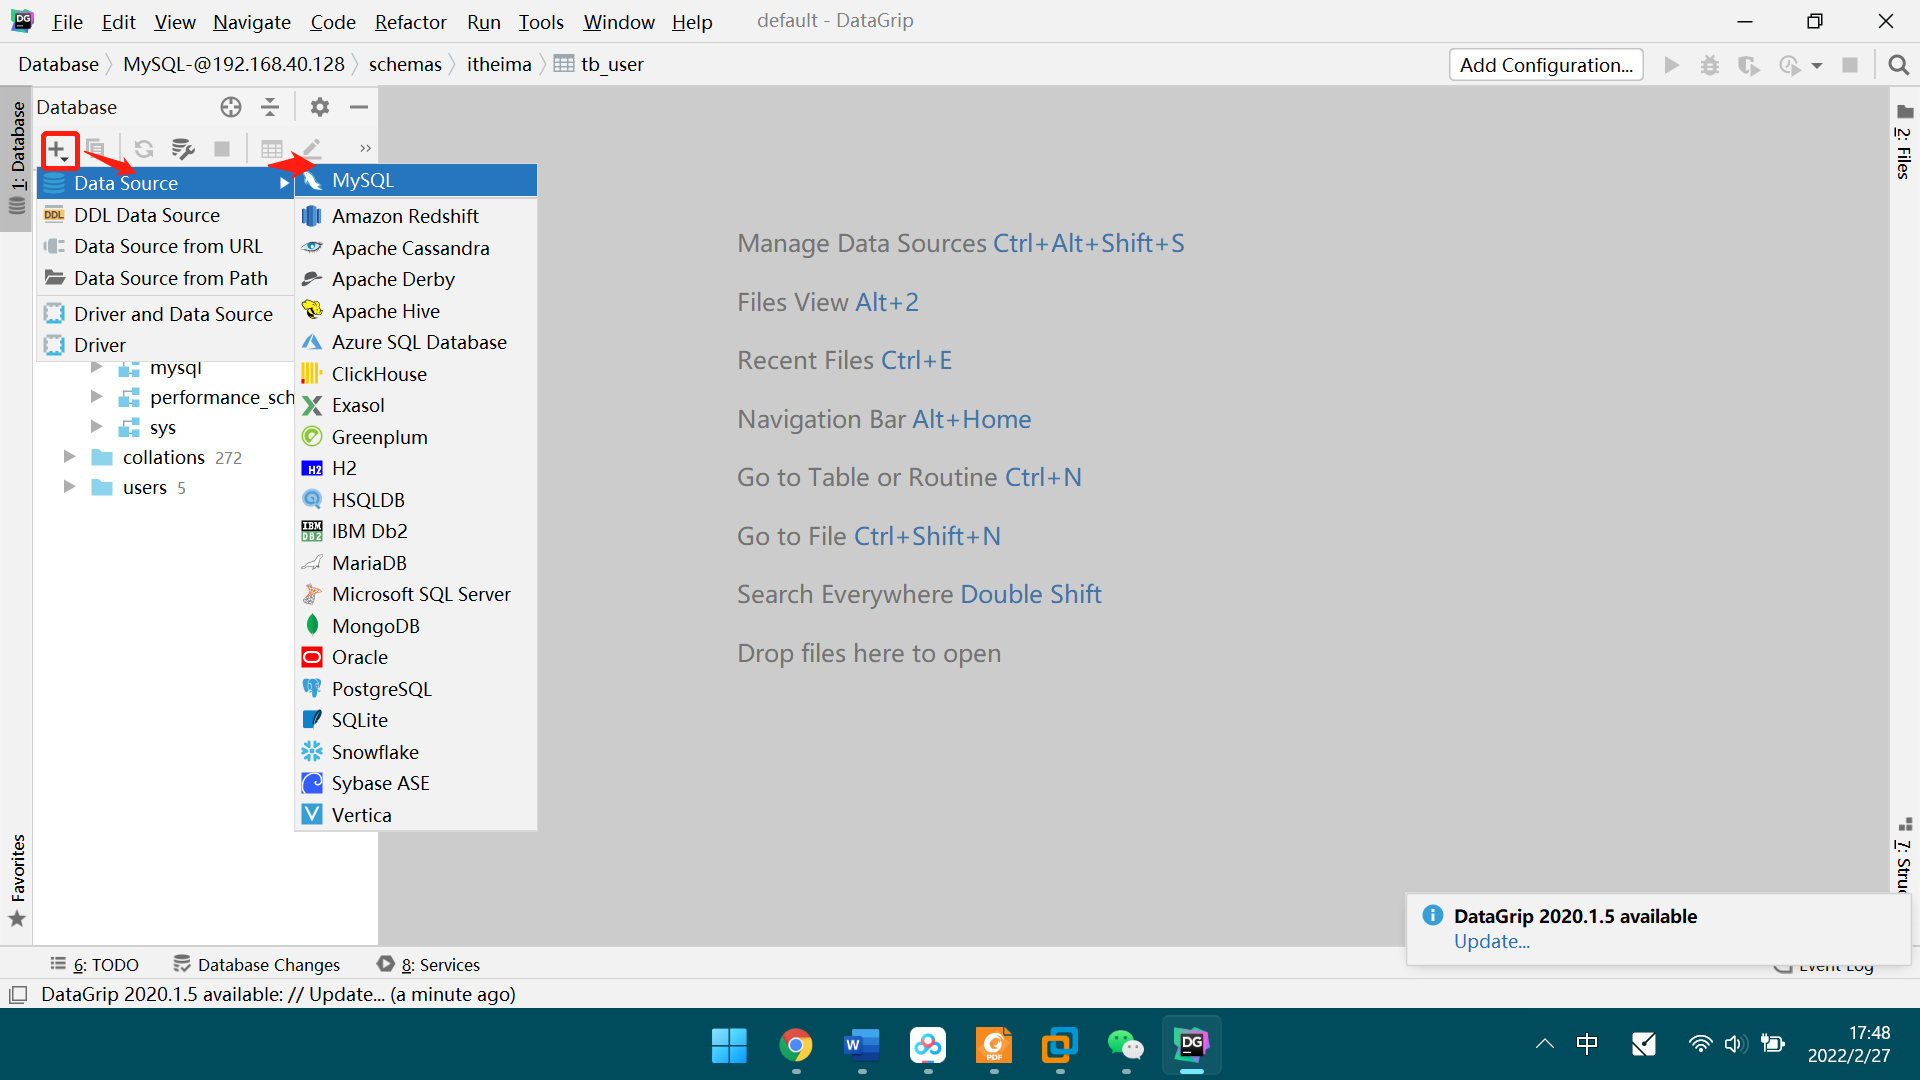Open Data Source Properties in the Database toolbar

pos(183,148)
